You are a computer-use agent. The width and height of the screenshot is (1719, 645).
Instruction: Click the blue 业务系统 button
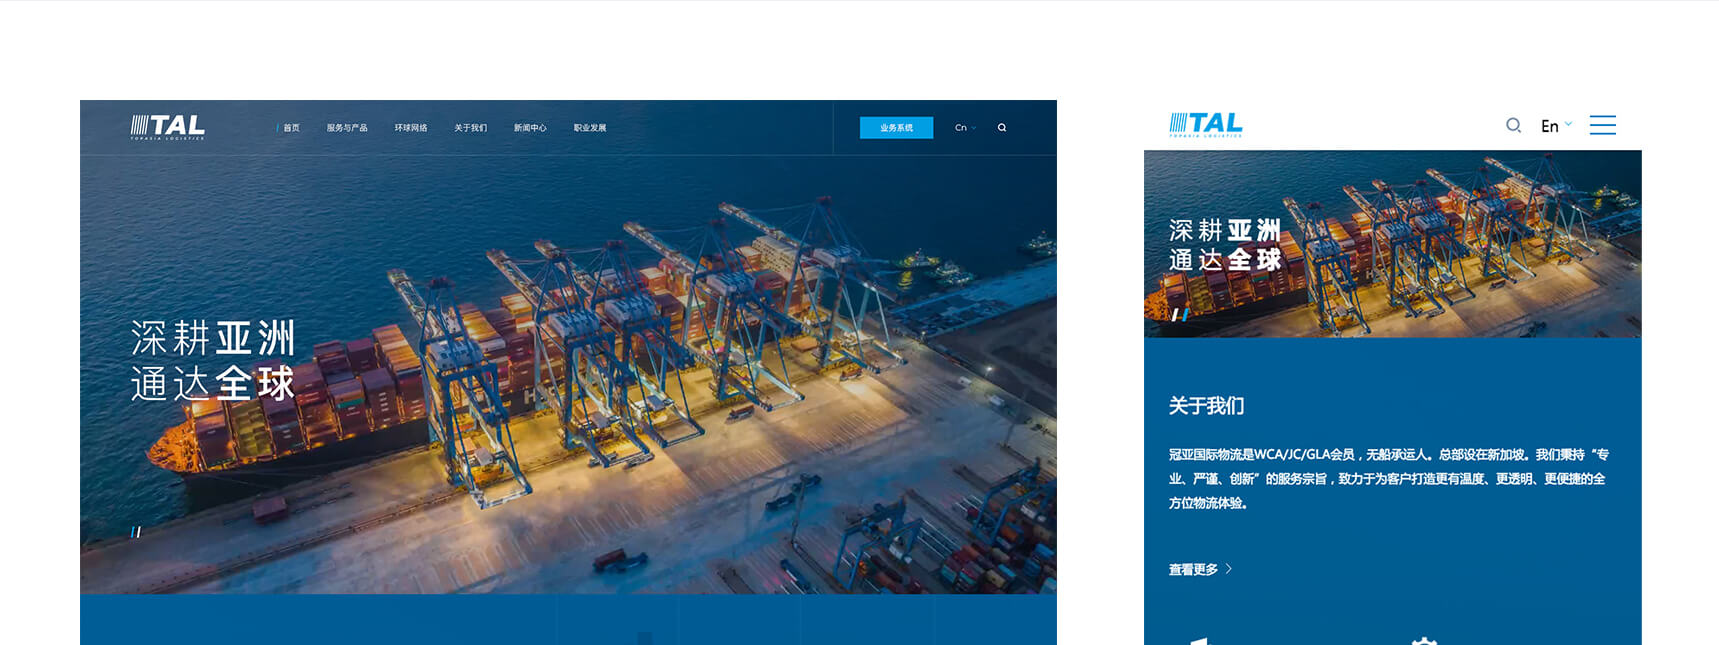pyautogui.click(x=896, y=128)
